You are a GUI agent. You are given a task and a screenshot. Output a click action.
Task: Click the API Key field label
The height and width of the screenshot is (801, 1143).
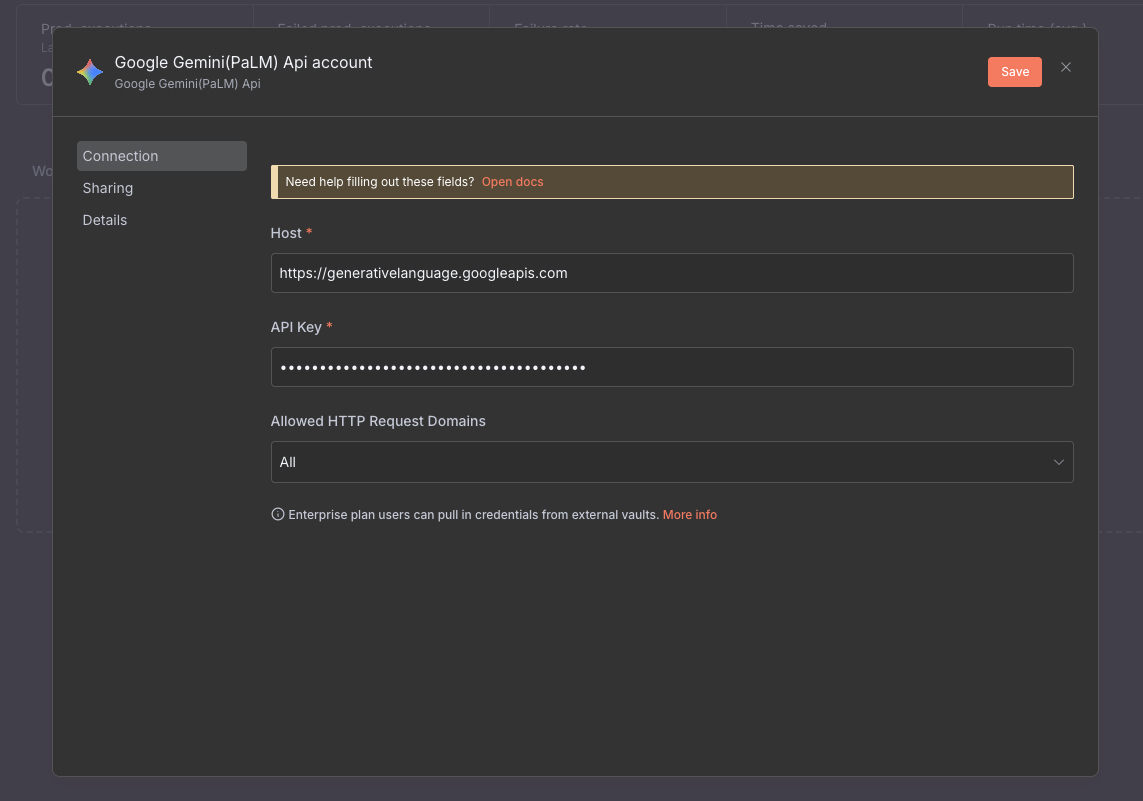click(x=296, y=327)
